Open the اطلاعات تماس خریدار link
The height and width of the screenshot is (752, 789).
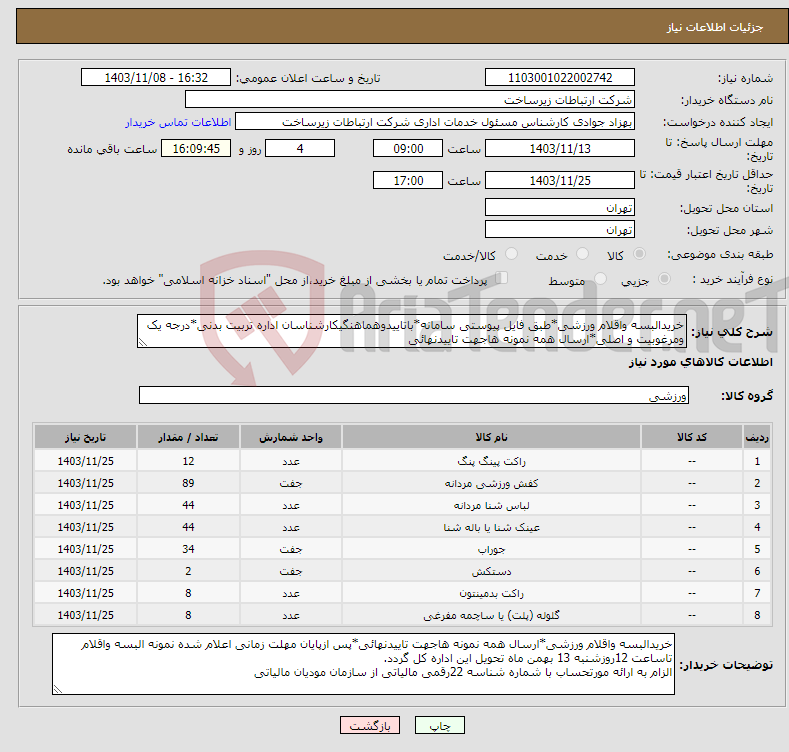(178, 122)
